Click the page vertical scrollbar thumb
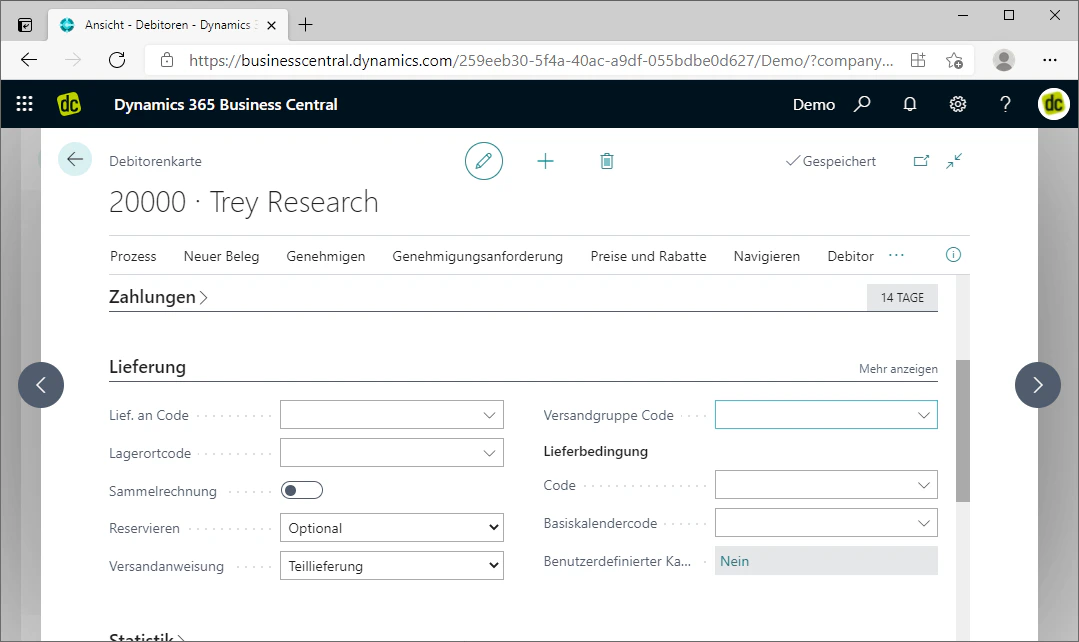1079x642 pixels. [963, 431]
